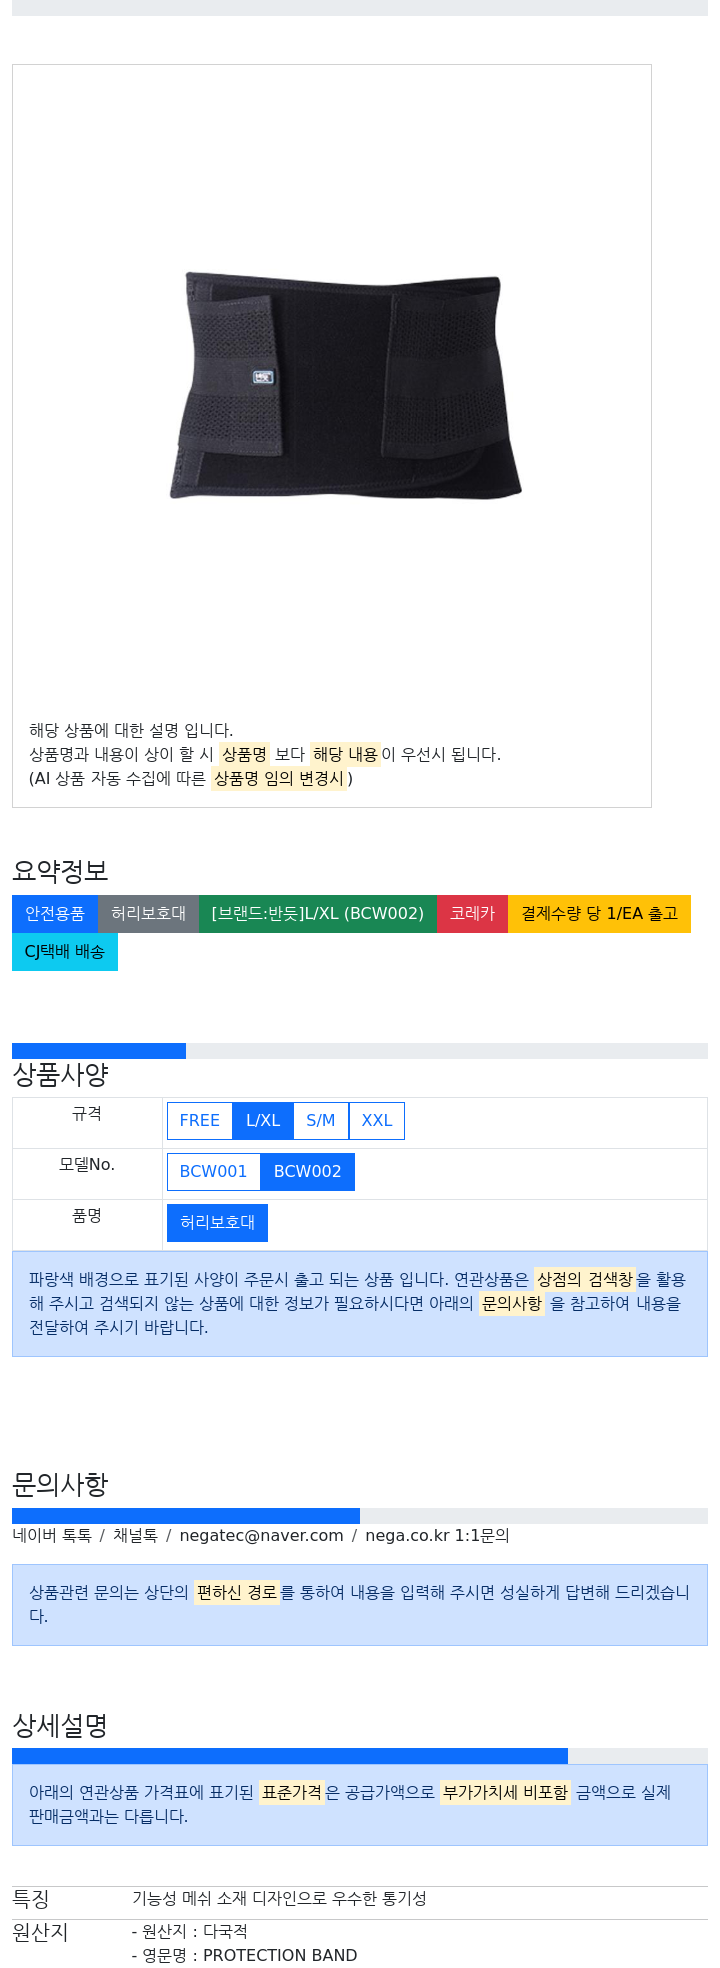Select the FREE size option
Viewport: 720px width, 1968px height.
click(x=200, y=1121)
